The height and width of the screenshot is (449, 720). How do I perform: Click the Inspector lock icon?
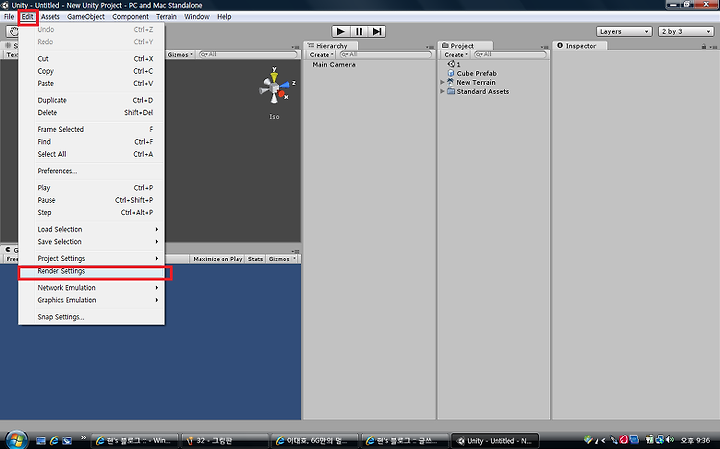[703, 46]
